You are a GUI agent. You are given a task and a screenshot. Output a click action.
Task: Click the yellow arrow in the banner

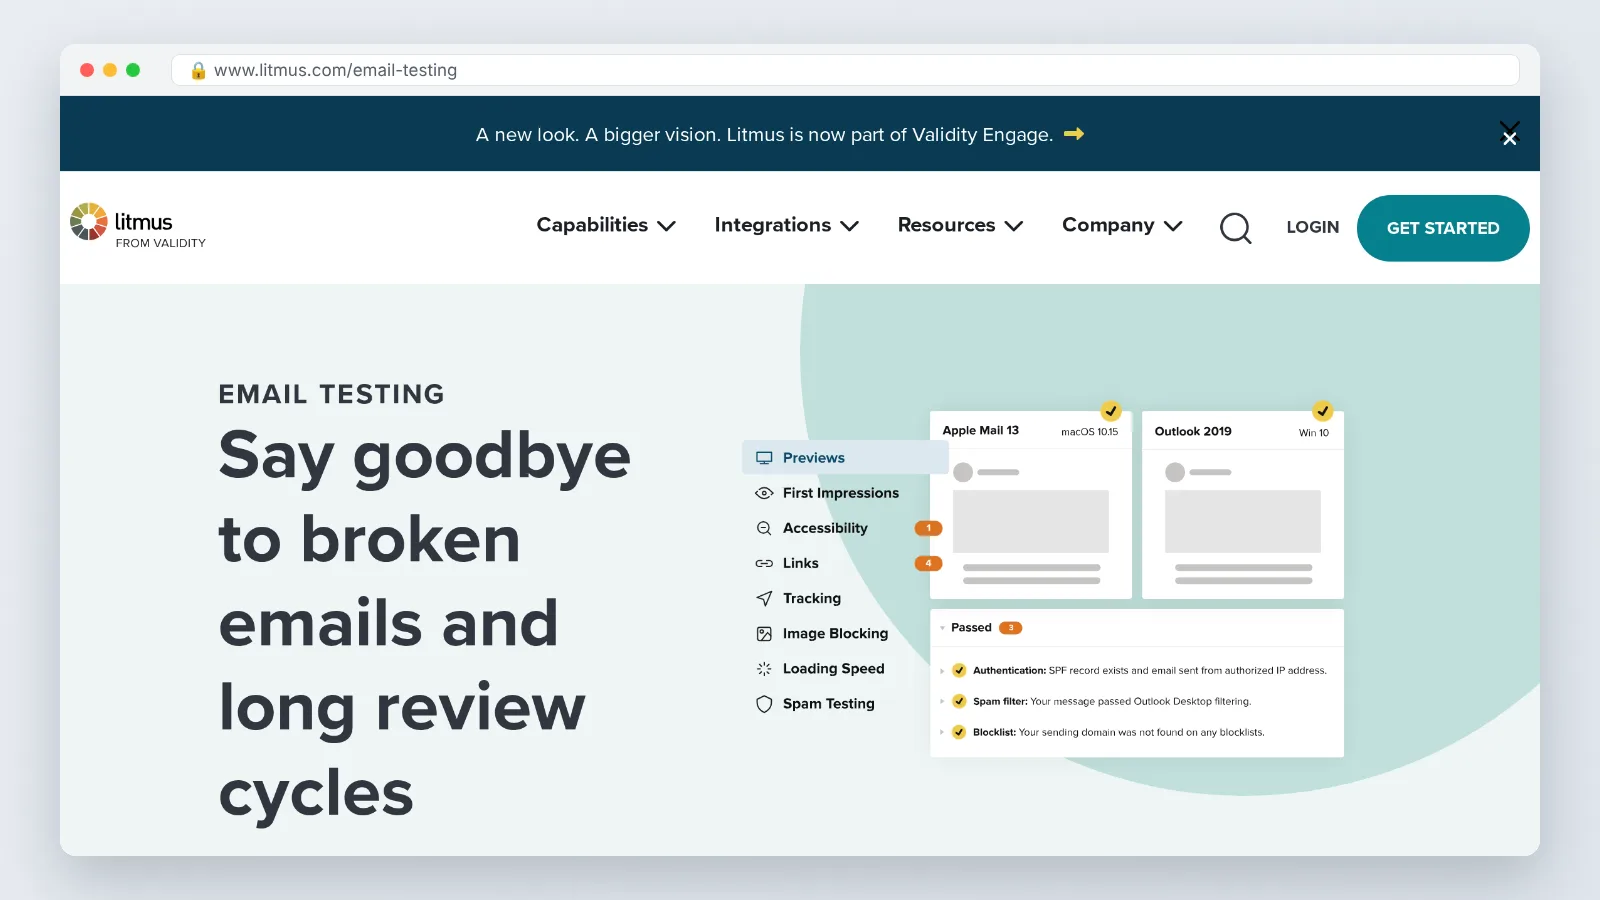point(1074,134)
